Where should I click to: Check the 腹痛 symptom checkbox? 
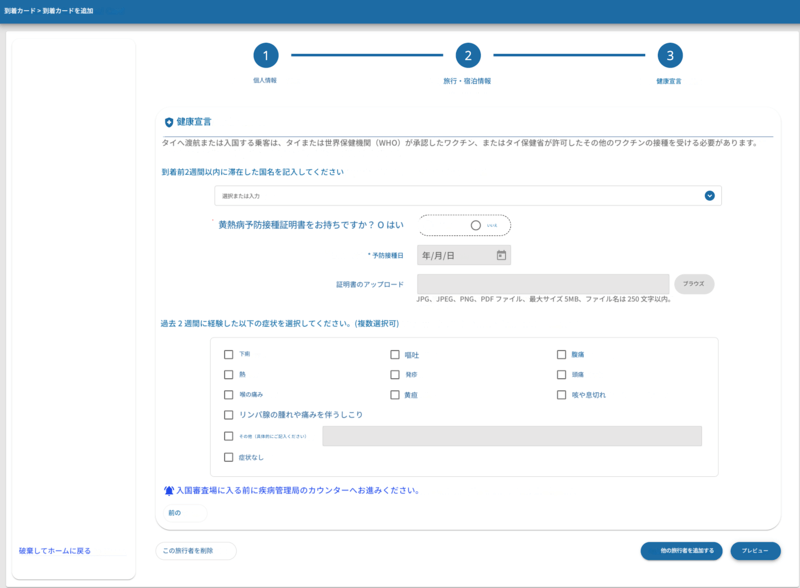point(561,354)
